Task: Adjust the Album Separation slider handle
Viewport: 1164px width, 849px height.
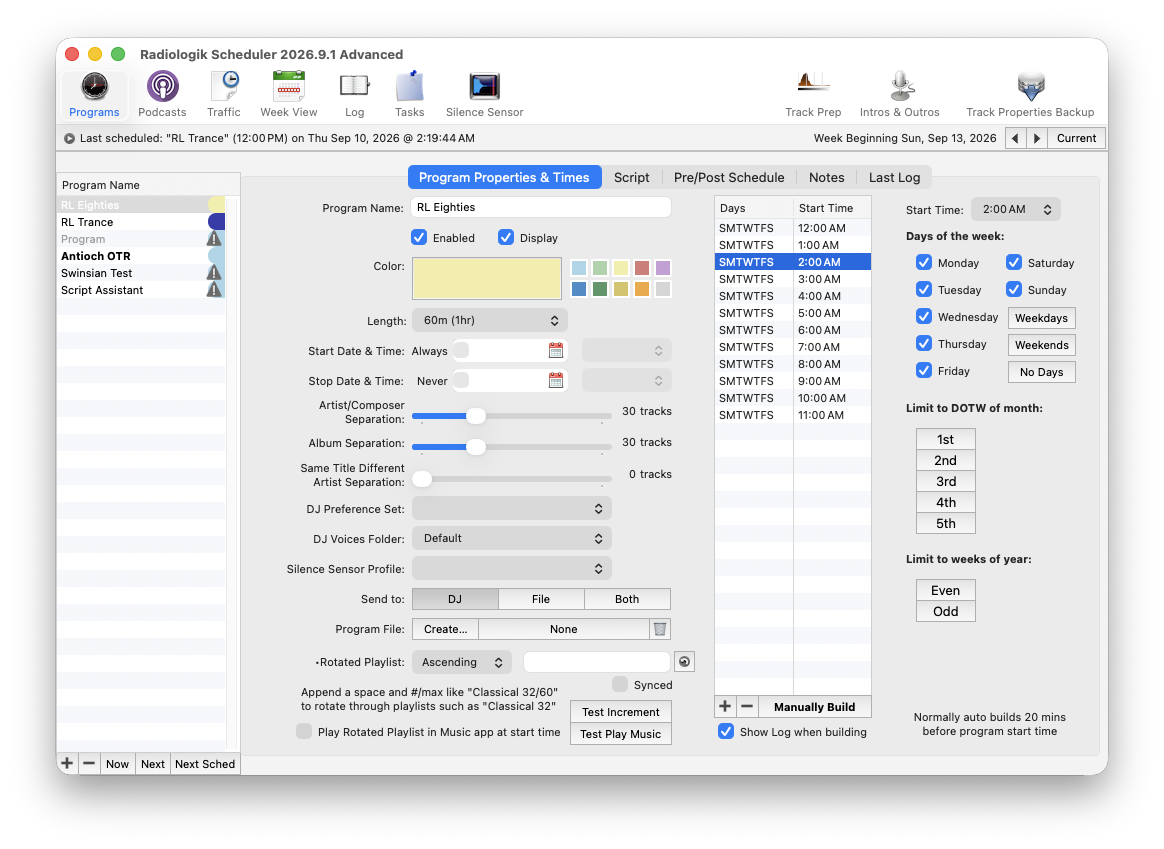Action: (476, 447)
